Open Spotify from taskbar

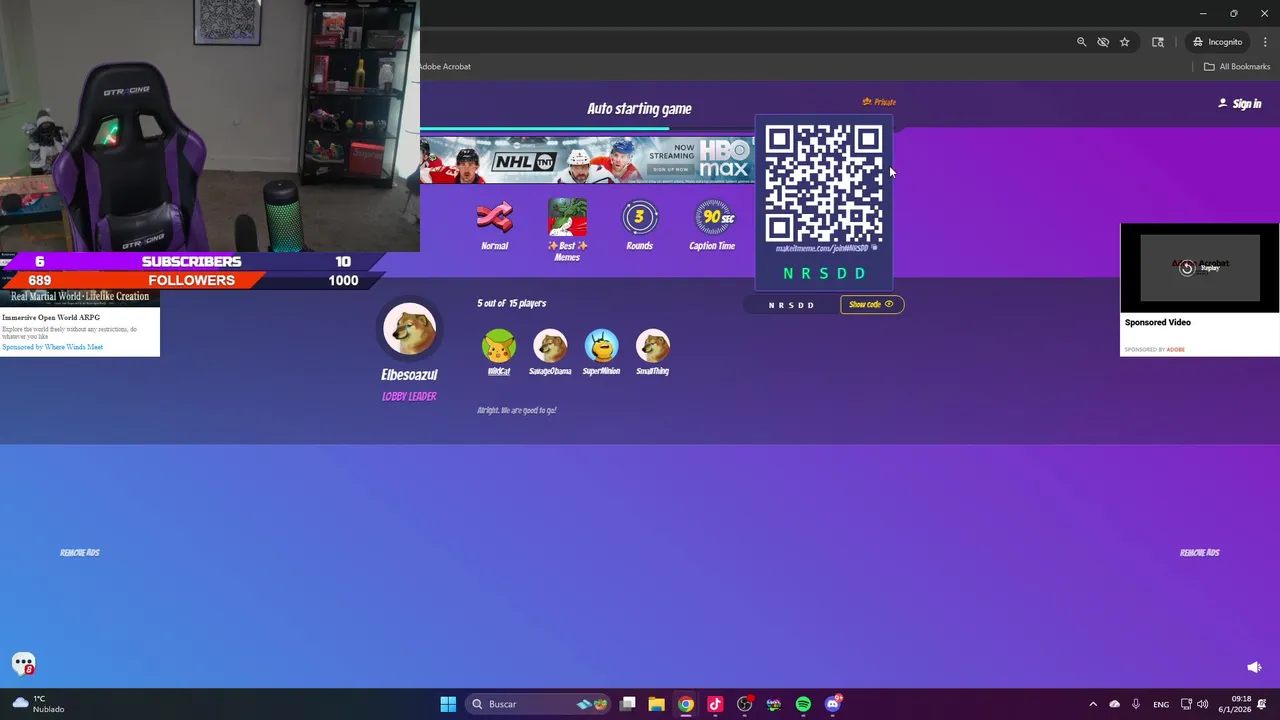coord(803,704)
